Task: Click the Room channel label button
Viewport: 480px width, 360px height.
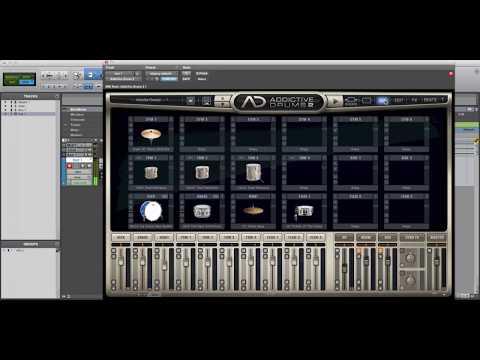Action: (366, 237)
